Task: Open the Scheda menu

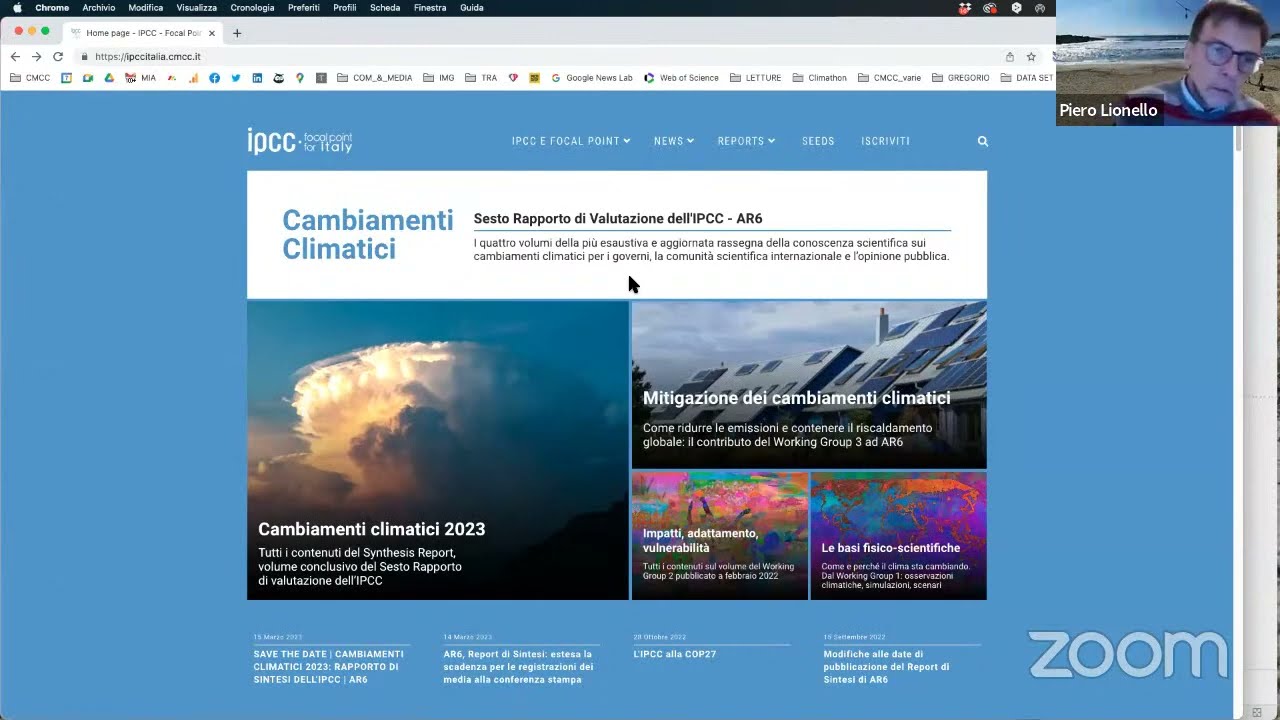Action: click(x=385, y=7)
